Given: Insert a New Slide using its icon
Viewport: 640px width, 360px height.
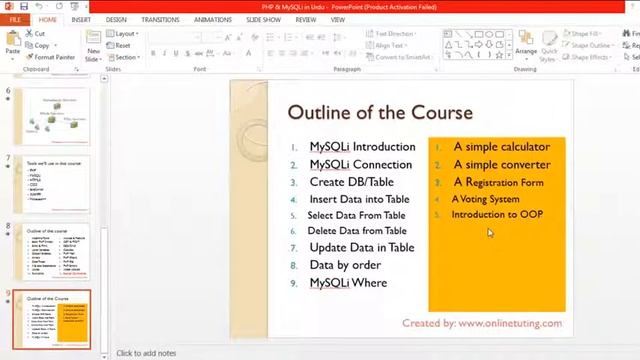Looking at the screenshot, I should 93,38.
